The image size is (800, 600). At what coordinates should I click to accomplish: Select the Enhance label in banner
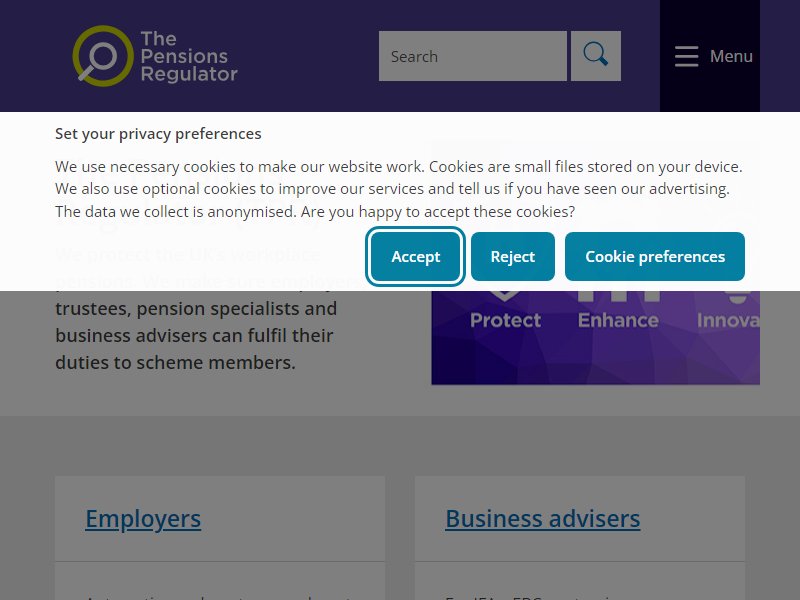click(x=618, y=320)
